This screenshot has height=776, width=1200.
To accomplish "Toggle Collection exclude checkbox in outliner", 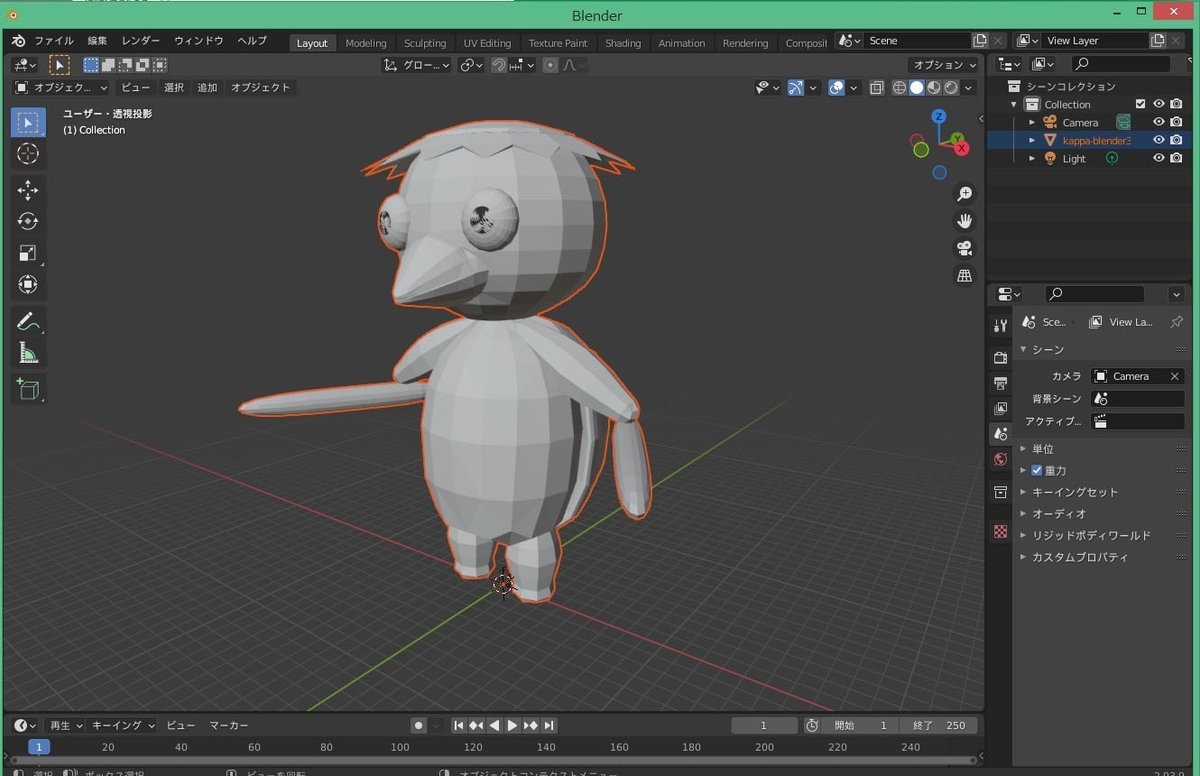I will (1140, 104).
